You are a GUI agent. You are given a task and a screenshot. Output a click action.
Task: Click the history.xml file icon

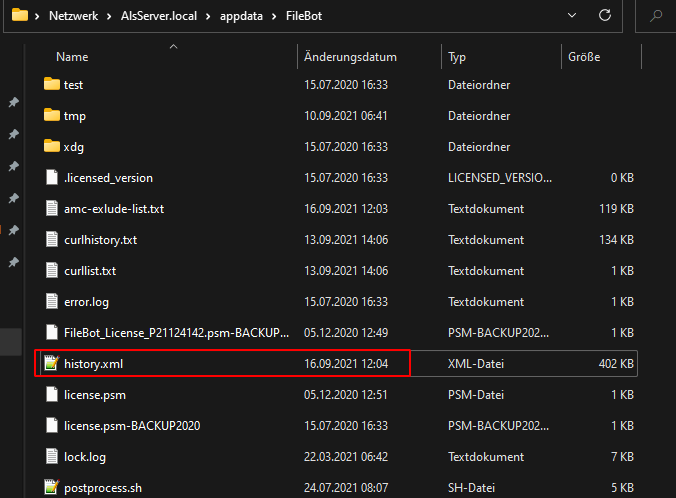pos(52,363)
